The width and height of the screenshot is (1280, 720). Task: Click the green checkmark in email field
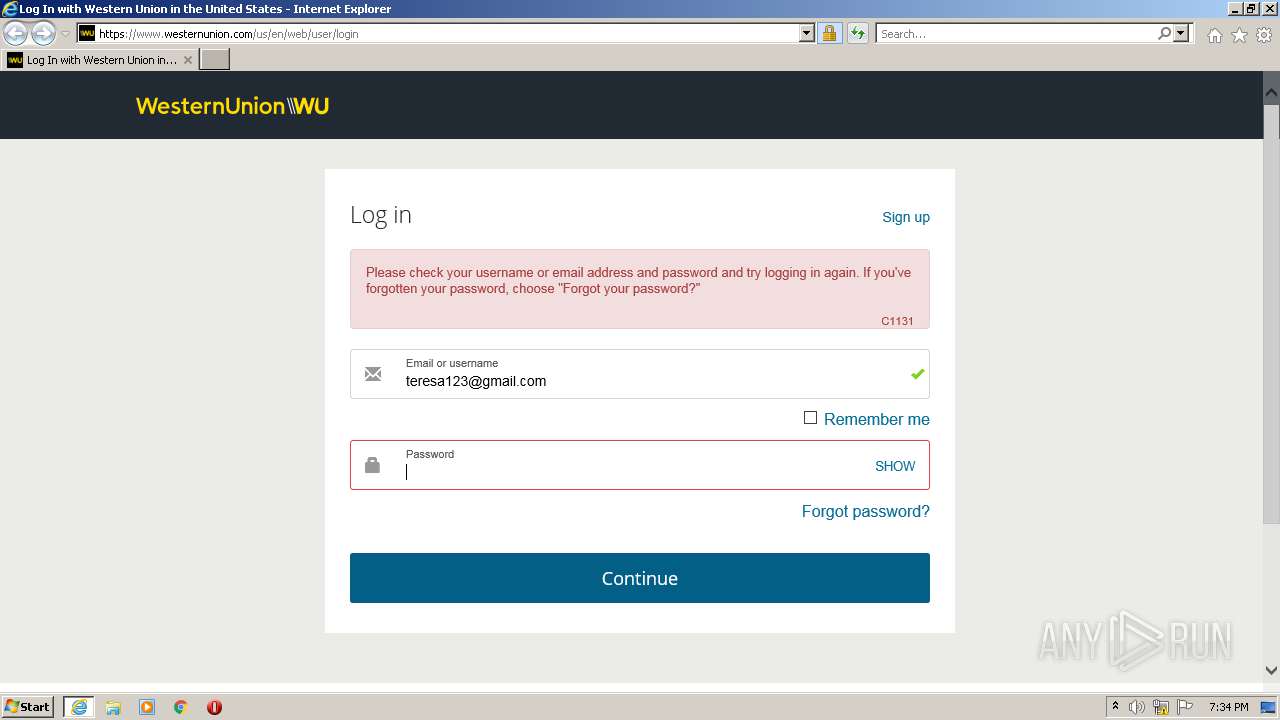click(917, 374)
